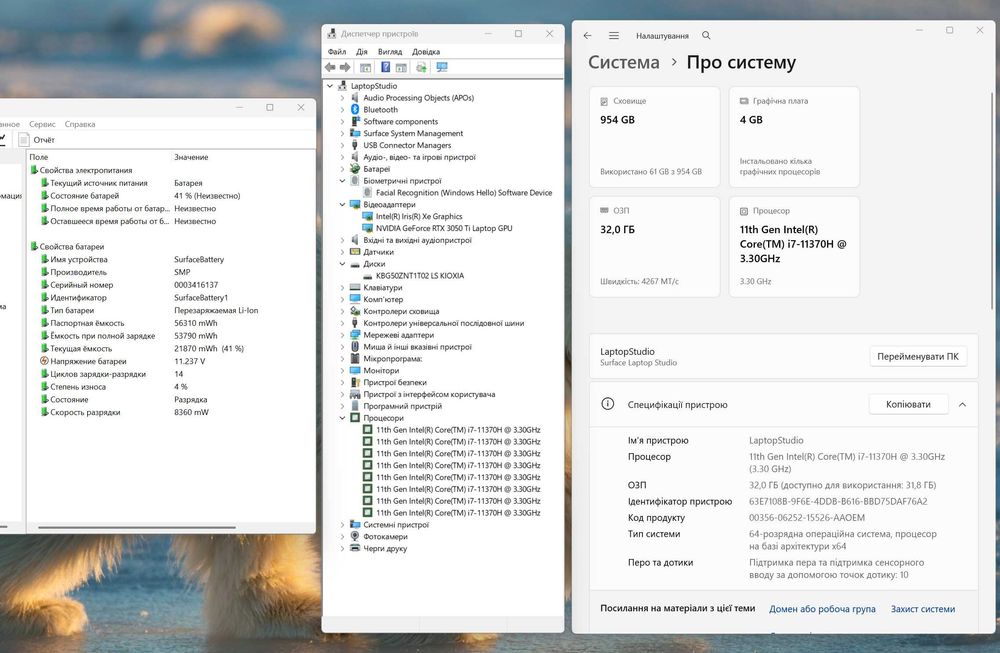Go back using Device Manager's back arrow
This screenshot has height=653, width=1000.
(x=330, y=67)
